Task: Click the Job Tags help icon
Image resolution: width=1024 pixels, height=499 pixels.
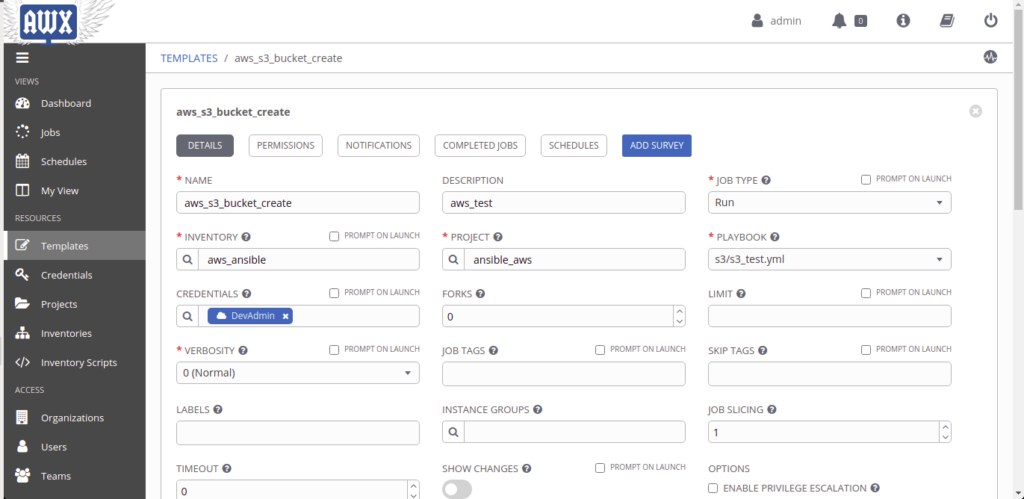Action: point(494,351)
